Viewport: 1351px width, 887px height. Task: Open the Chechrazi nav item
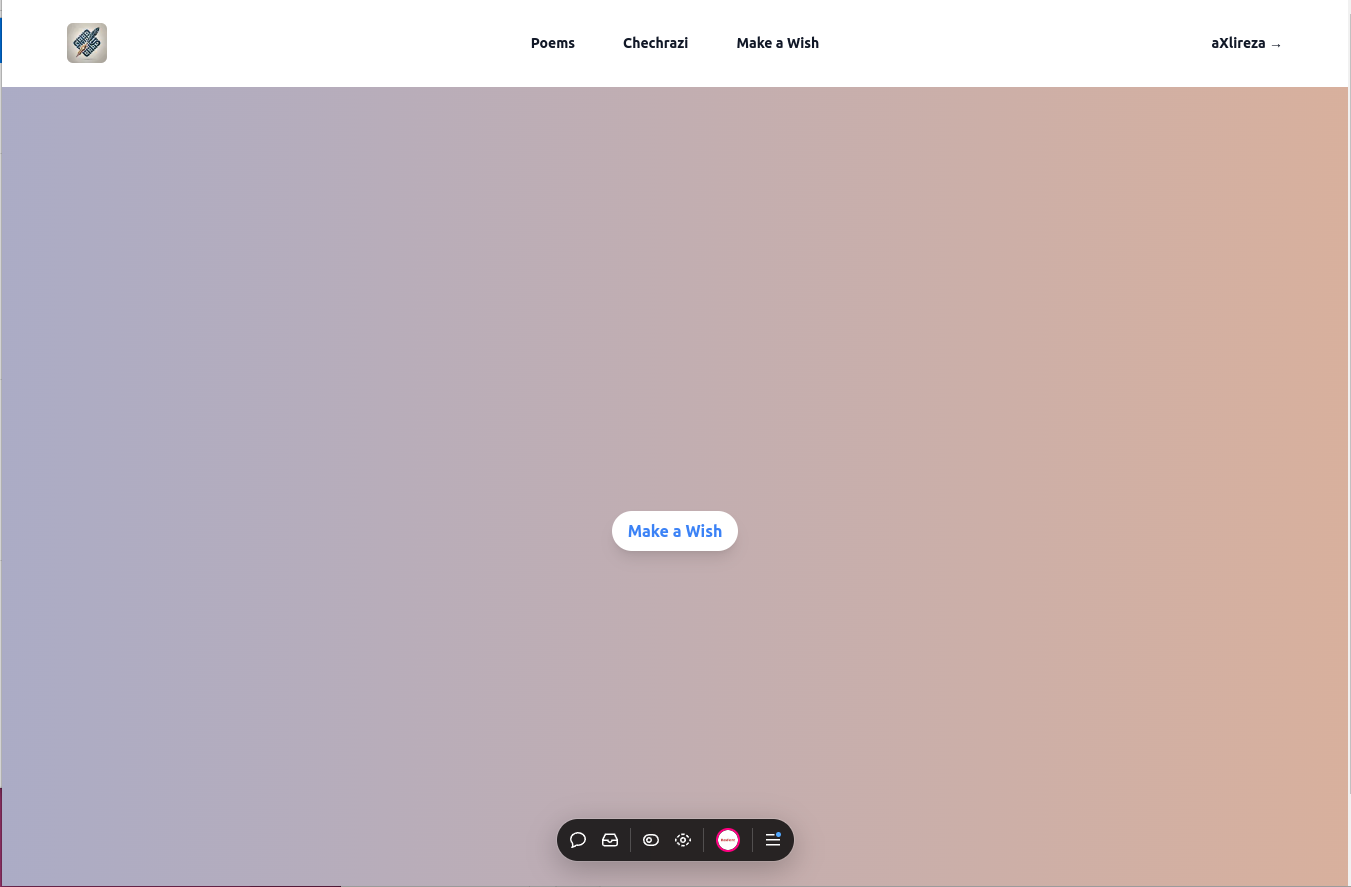pyautogui.click(x=655, y=43)
